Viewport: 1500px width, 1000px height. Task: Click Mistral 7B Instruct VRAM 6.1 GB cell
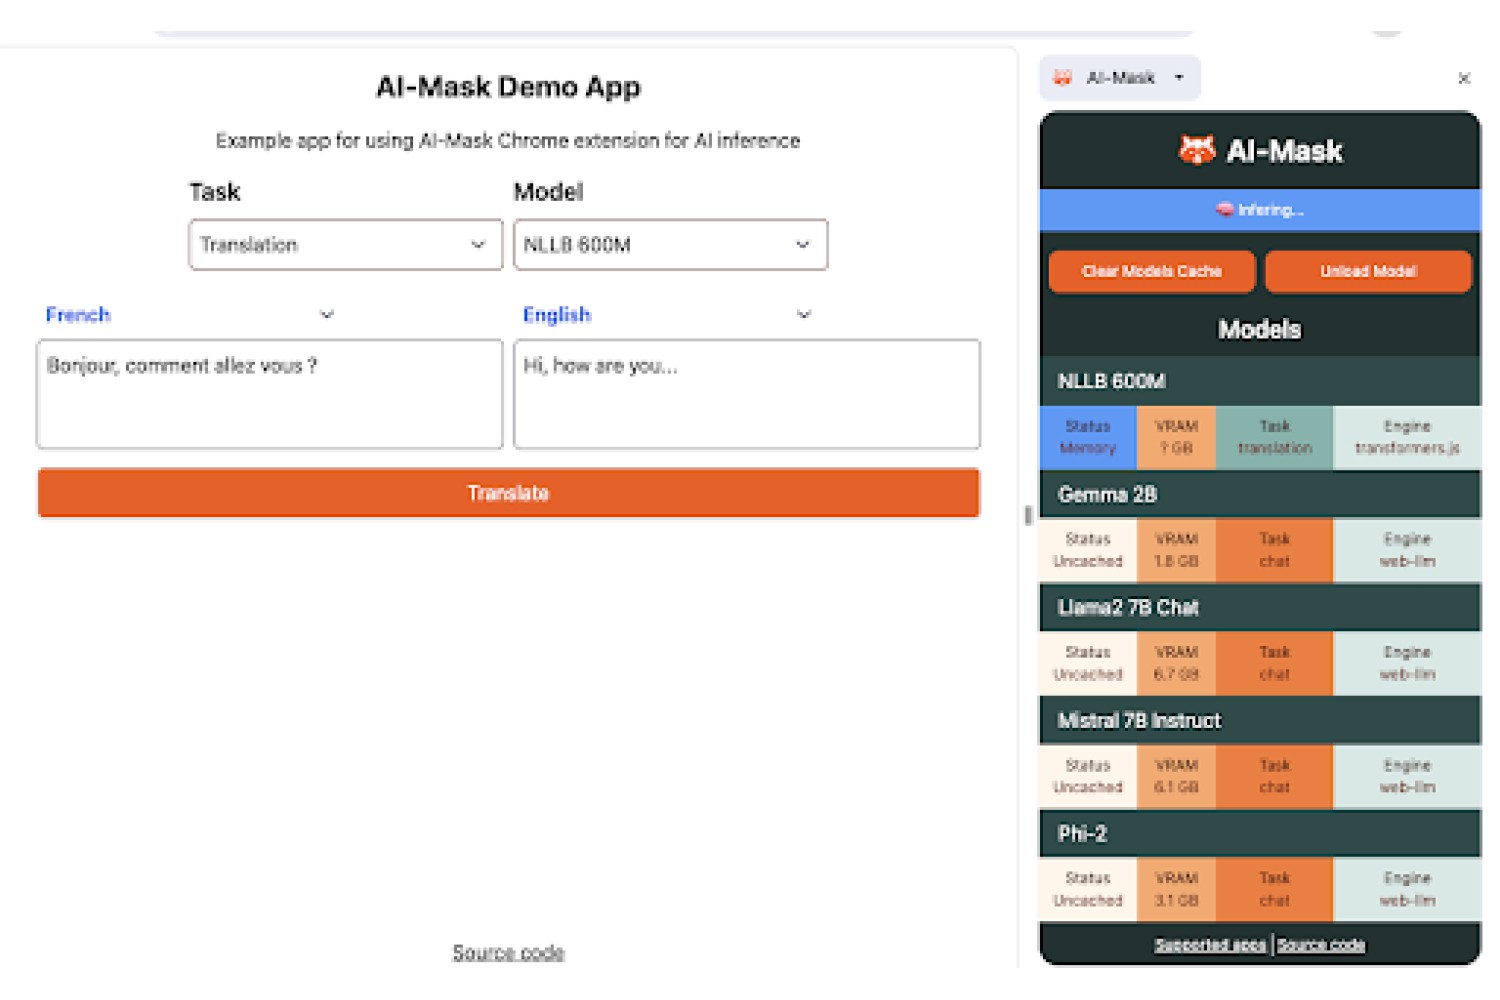(1176, 776)
